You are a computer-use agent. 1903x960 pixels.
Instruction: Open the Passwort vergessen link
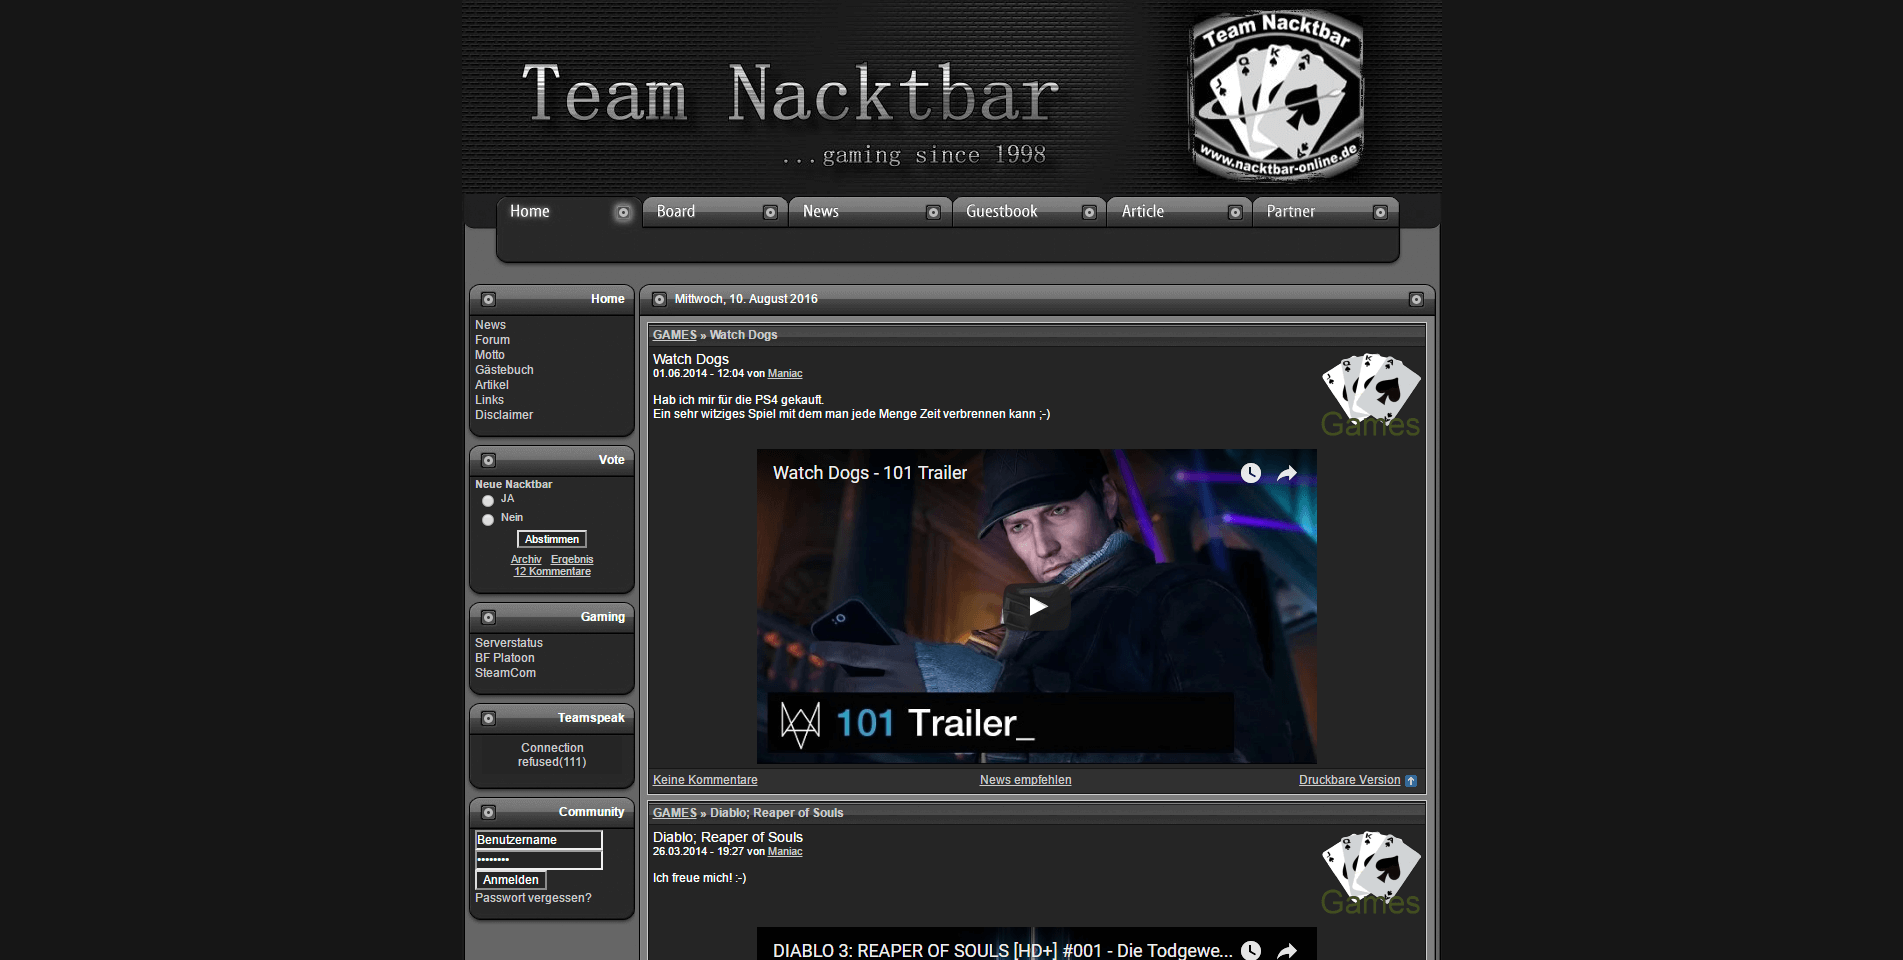tap(532, 898)
